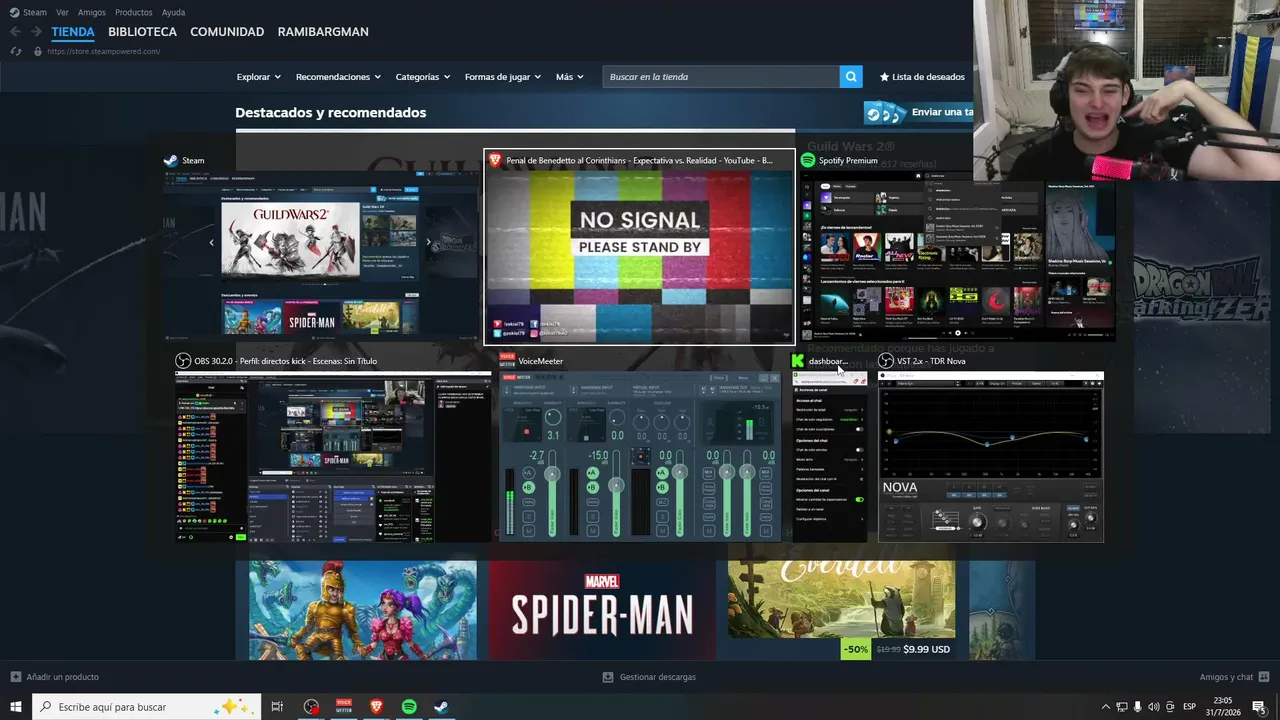Open VoiceMeeter from the taskbar
The height and width of the screenshot is (720, 1280).
[344, 707]
